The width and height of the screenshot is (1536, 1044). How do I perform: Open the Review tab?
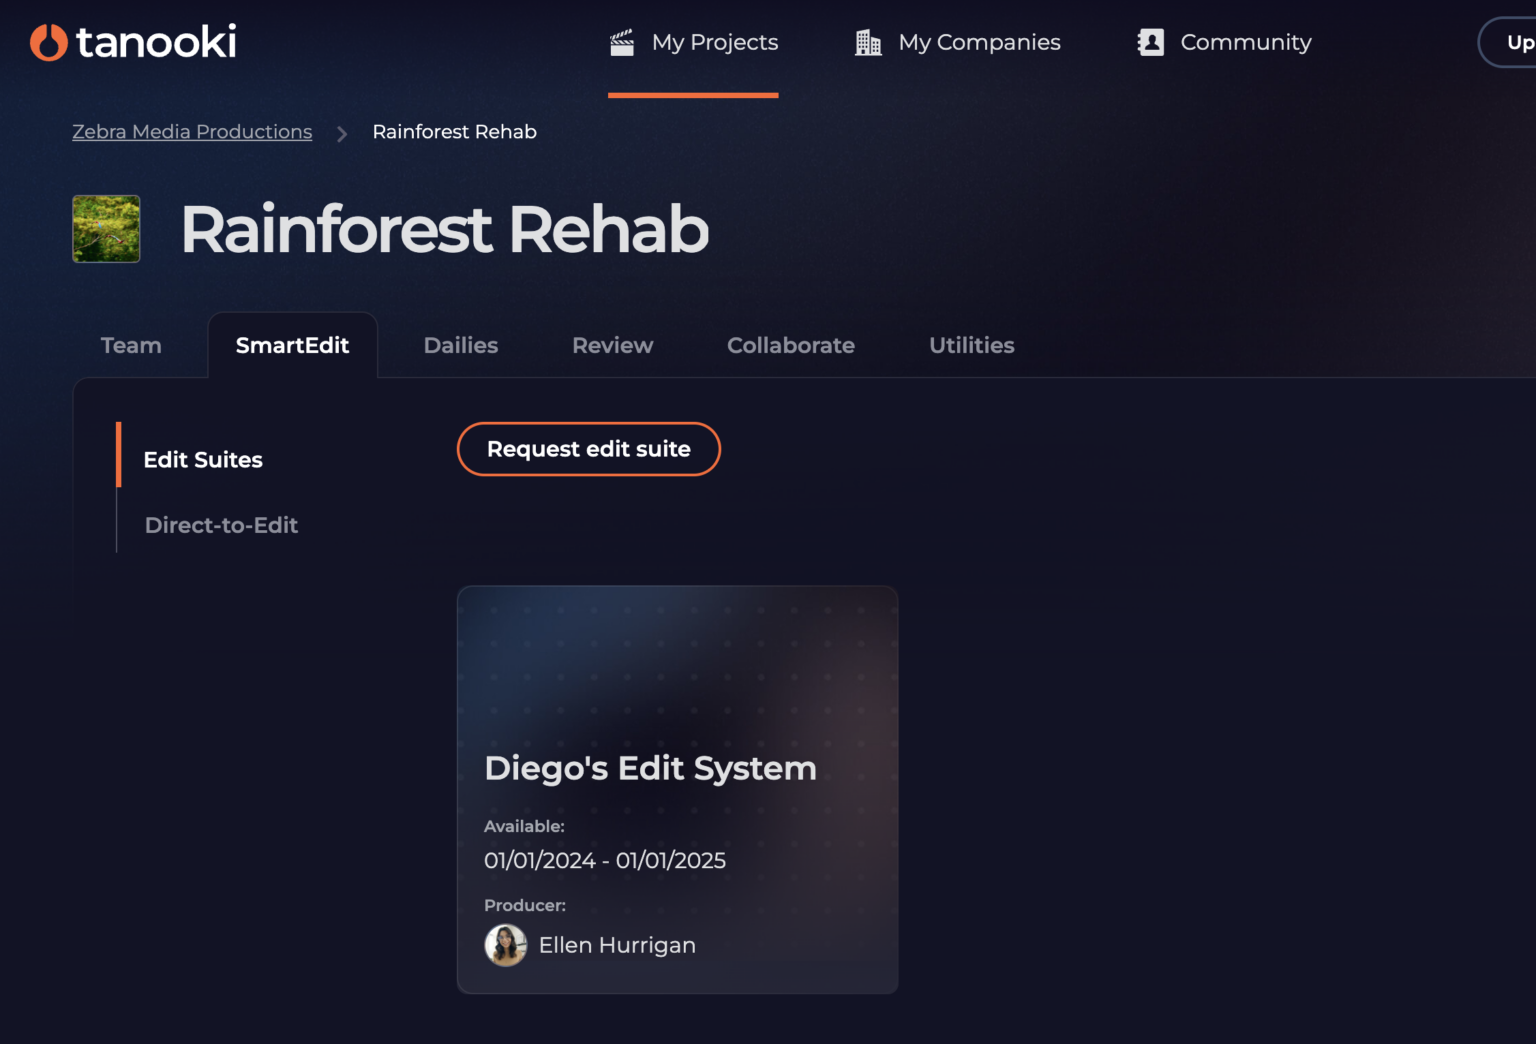tap(612, 345)
